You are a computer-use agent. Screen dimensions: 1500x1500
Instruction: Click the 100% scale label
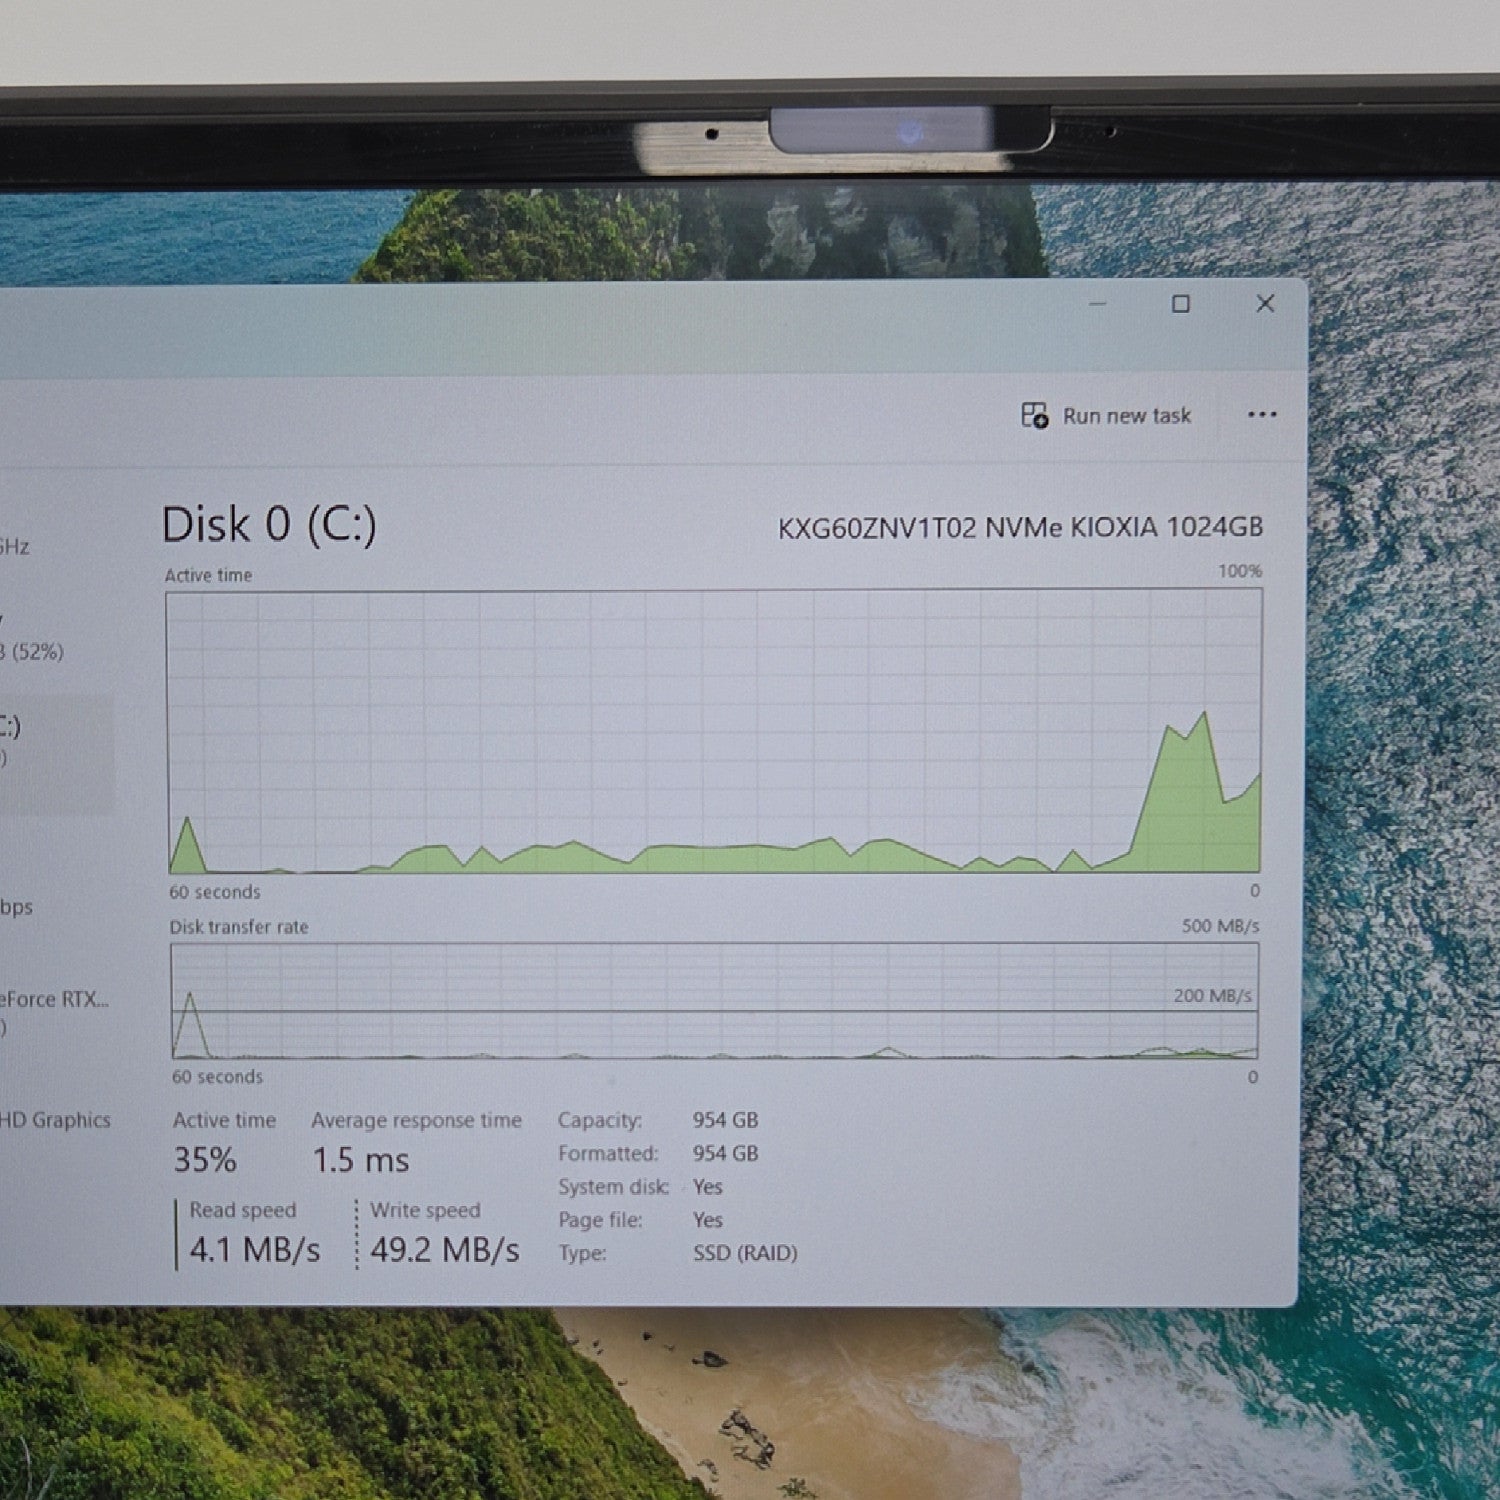[x=1240, y=571]
